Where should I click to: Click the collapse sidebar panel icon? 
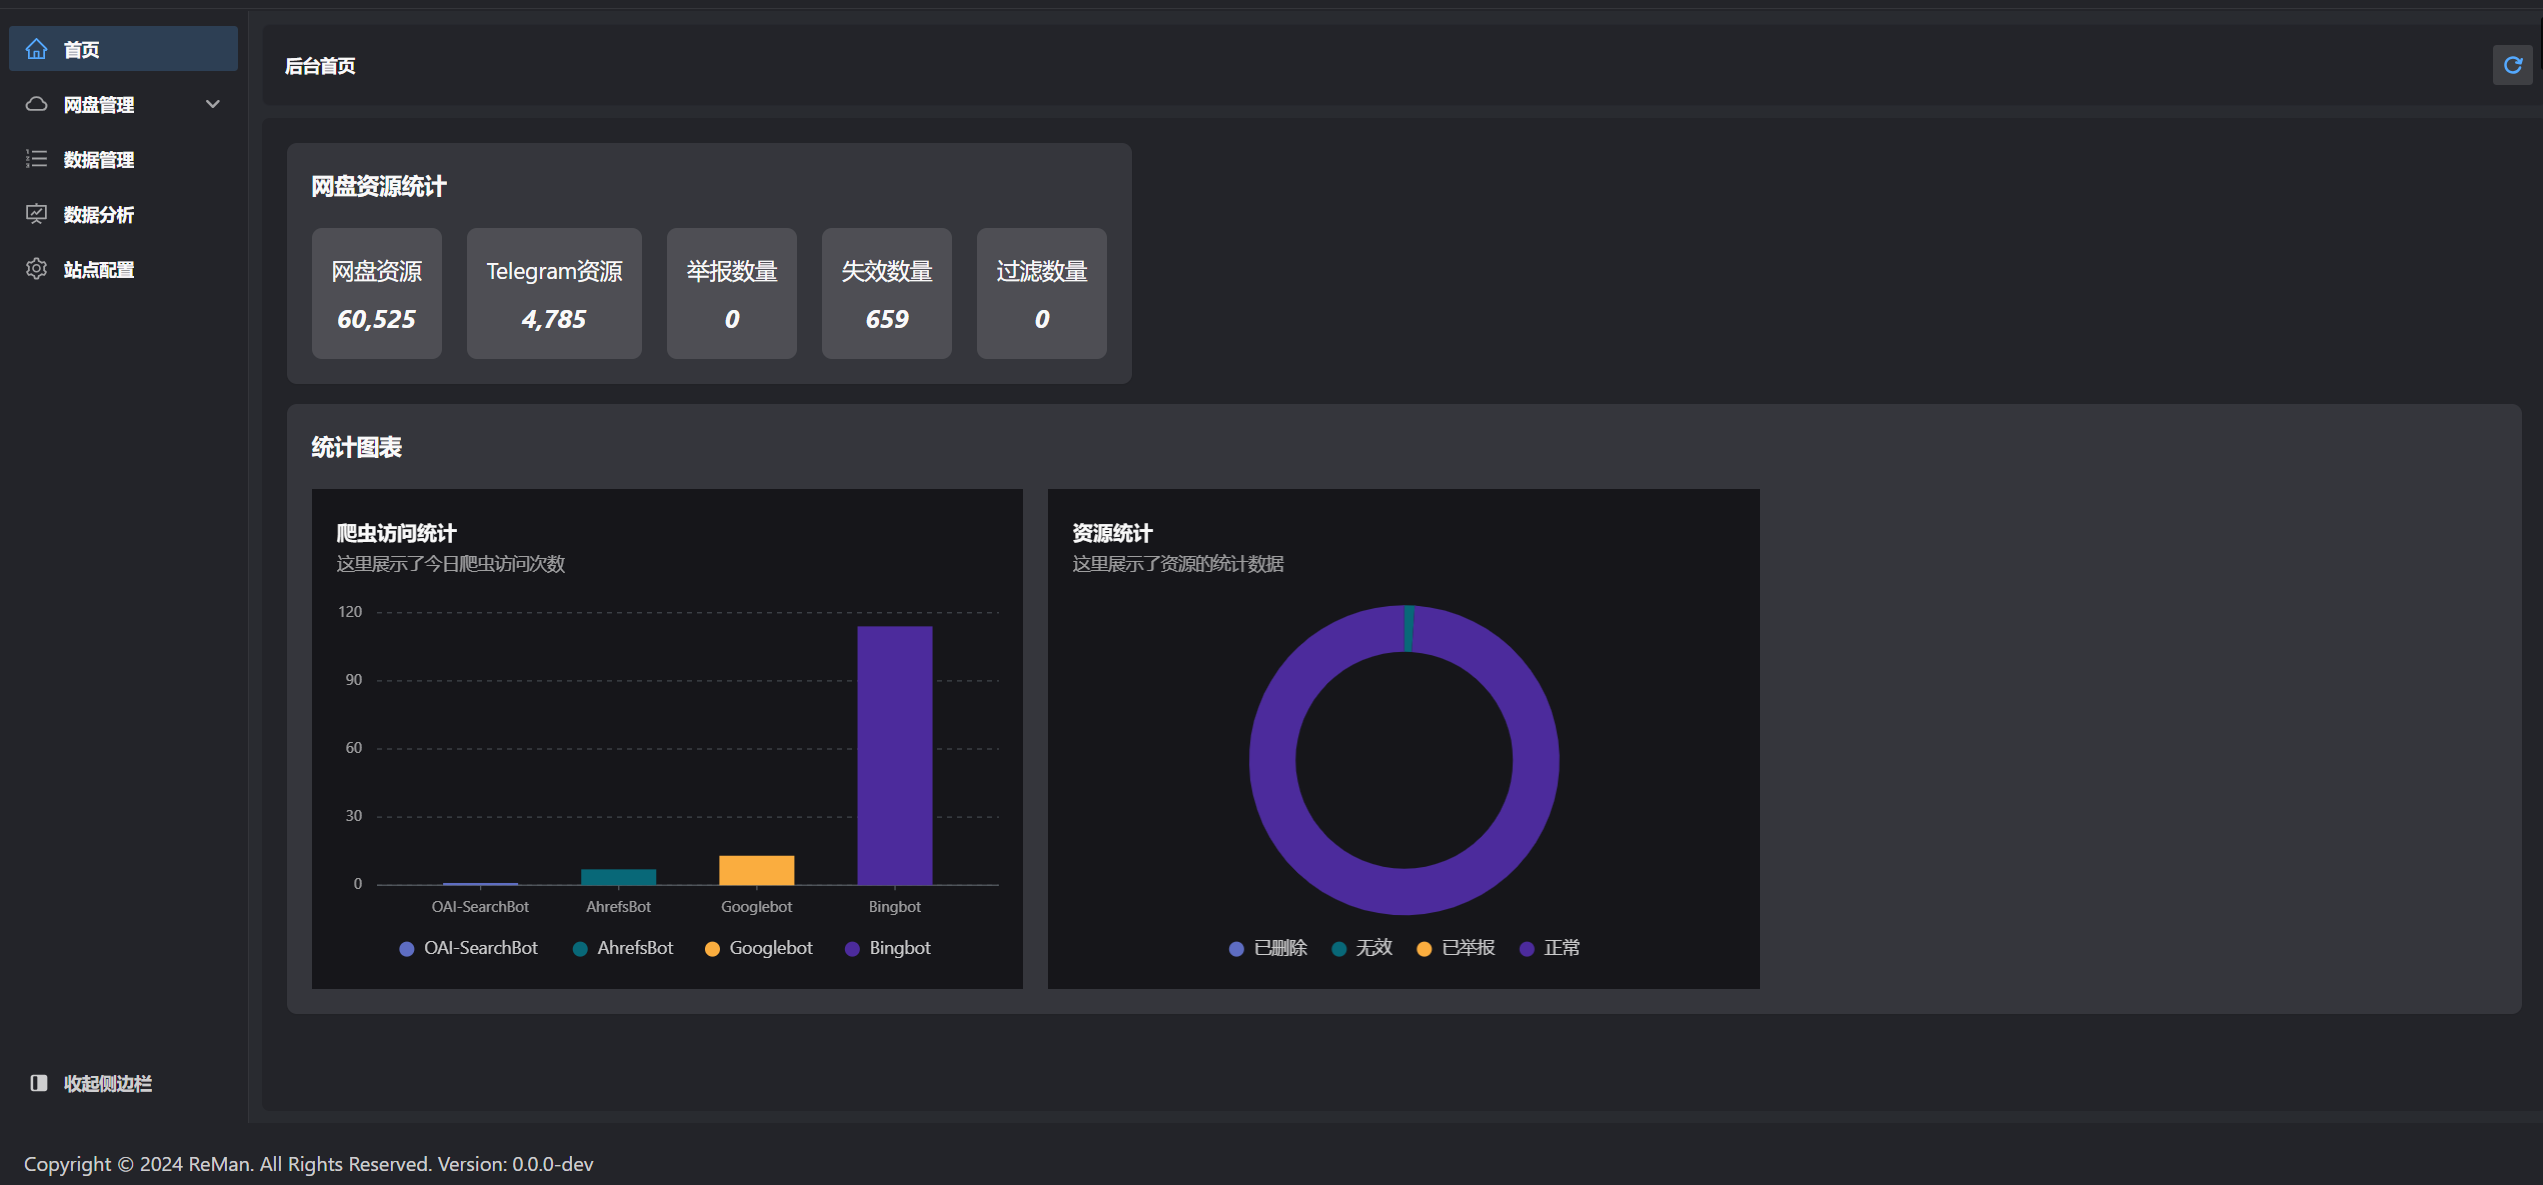point(39,1083)
